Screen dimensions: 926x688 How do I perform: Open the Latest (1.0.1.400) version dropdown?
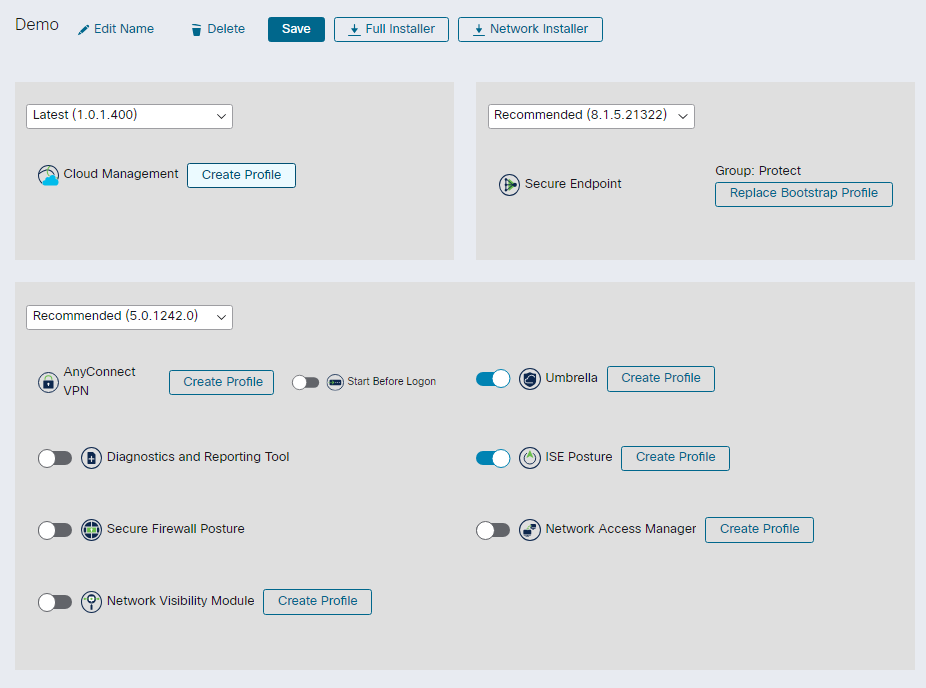click(129, 116)
